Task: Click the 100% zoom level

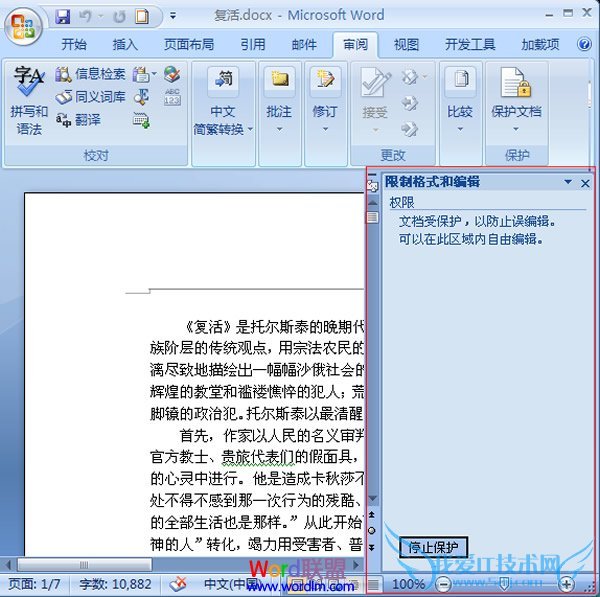Action: pyautogui.click(x=408, y=584)
